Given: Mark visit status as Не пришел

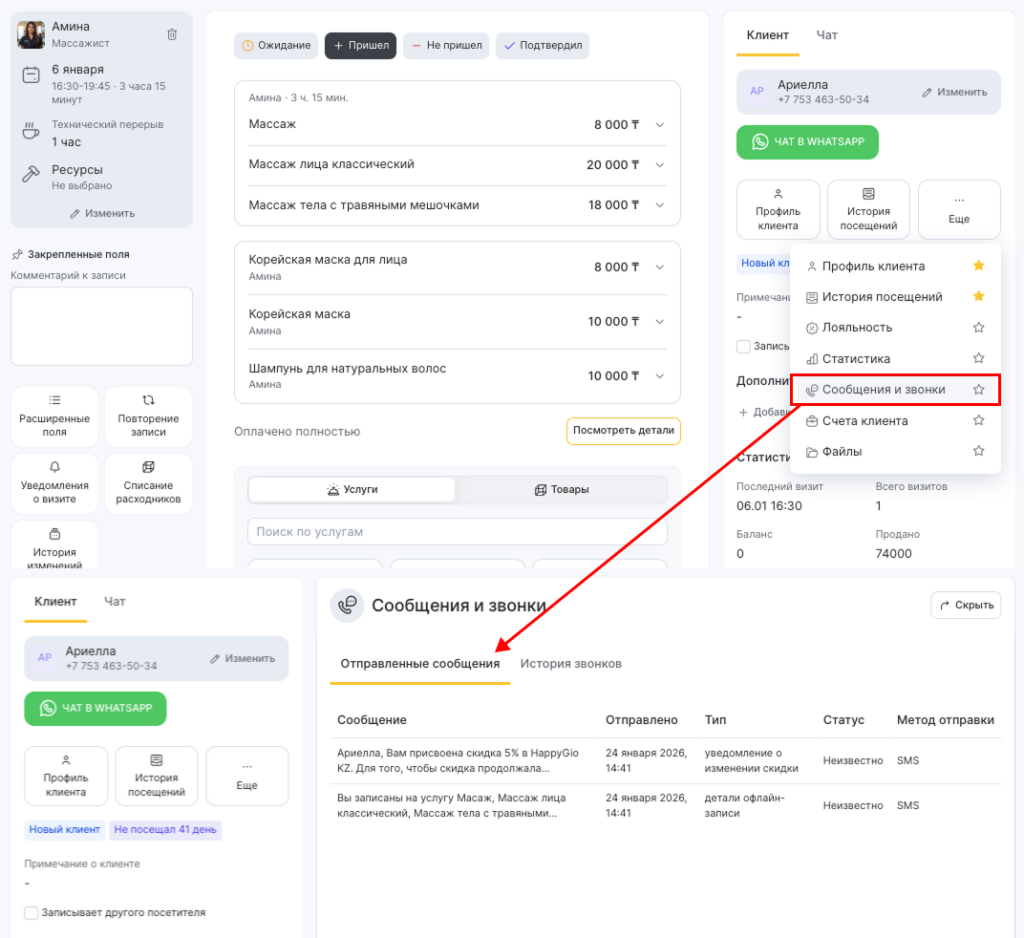Looking at the screenshot, I should point(446,46).
